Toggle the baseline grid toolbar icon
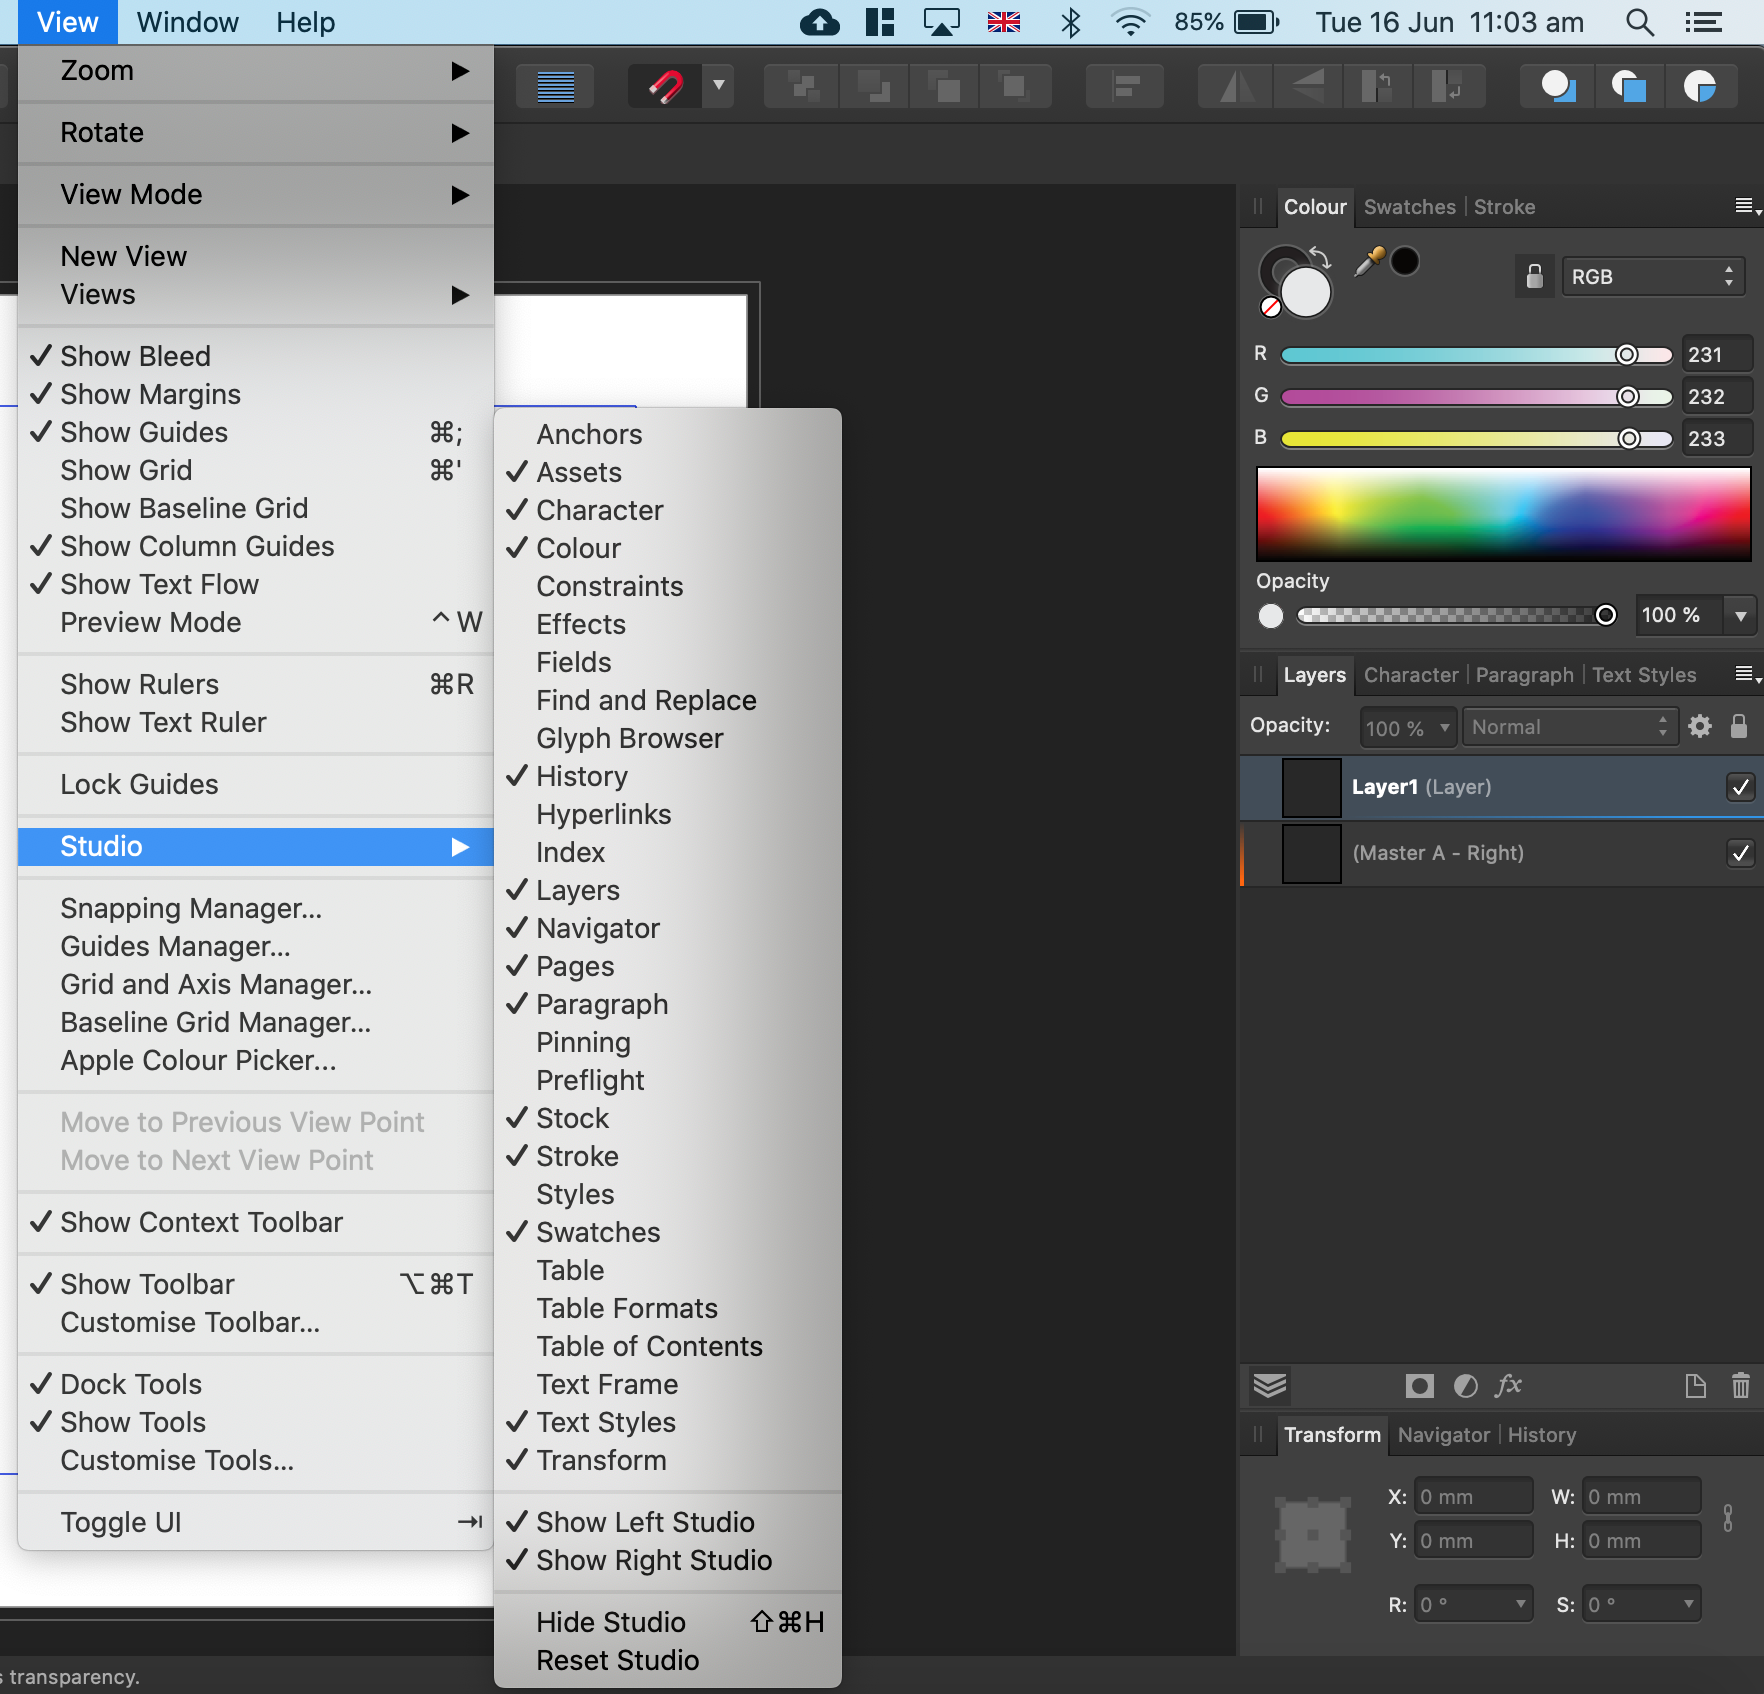 (x=555, y=87)
